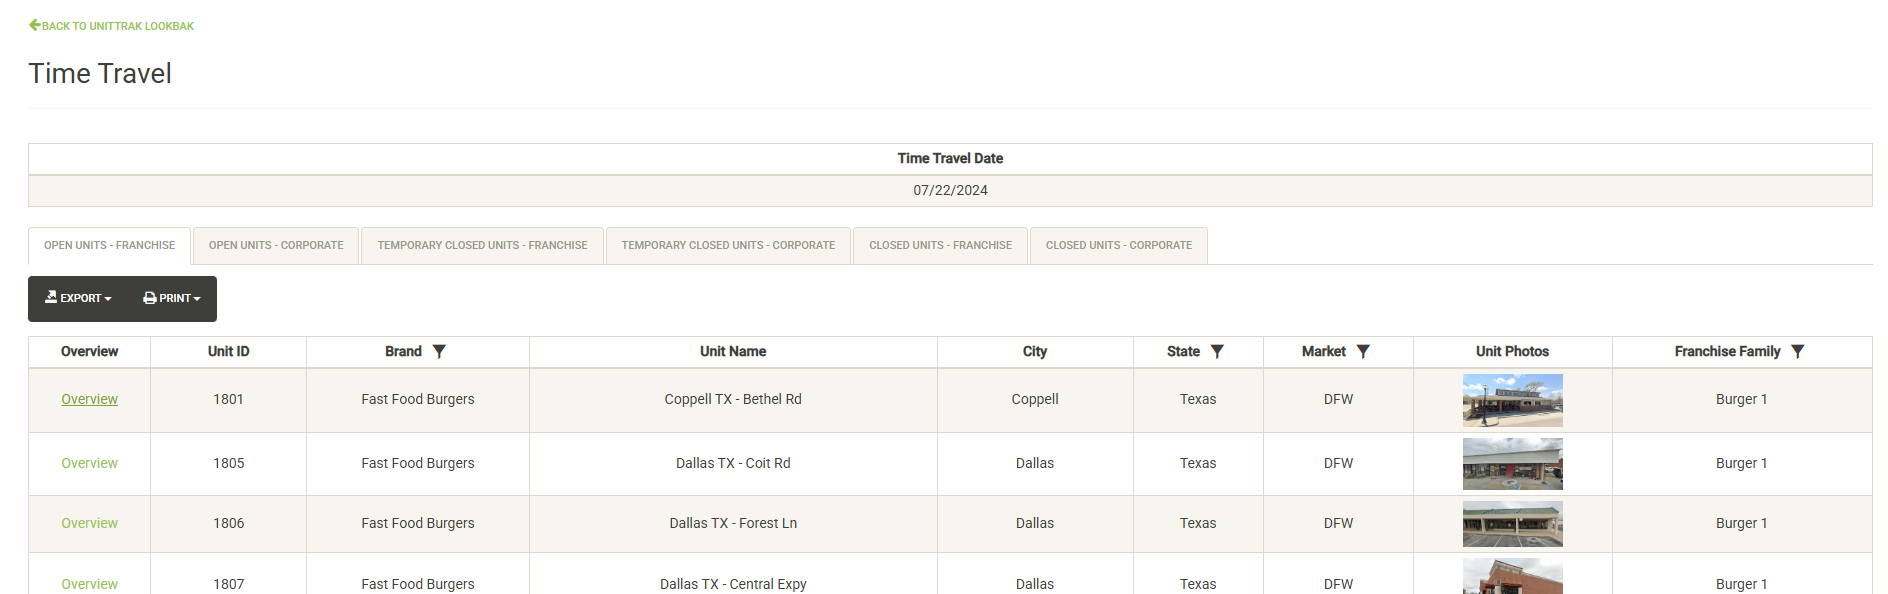
Task: Click Overview for Dallas TX - Forest Ln
Action: (x=89, y=524)
